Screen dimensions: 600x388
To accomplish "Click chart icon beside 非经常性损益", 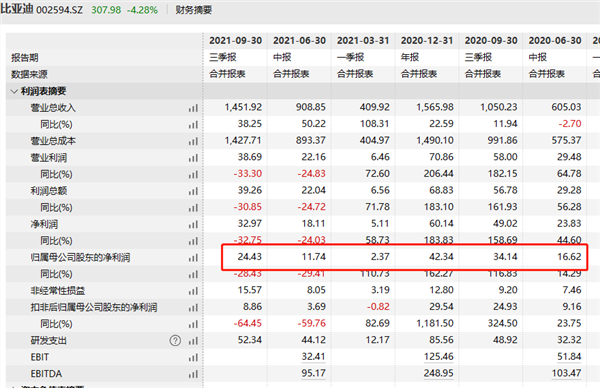I will pos(193,291).
